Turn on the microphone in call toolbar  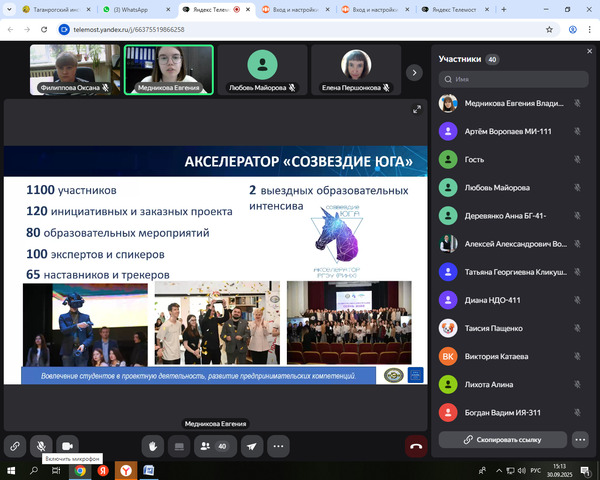coord(42,446)
